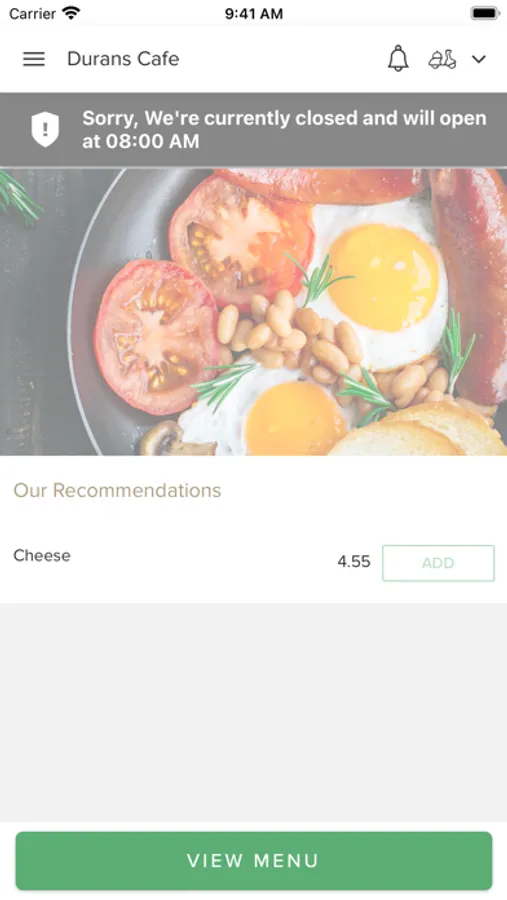Tap the closed notice banner text
The height and width of the screenshot is (900, 507).
click(284, 129)
